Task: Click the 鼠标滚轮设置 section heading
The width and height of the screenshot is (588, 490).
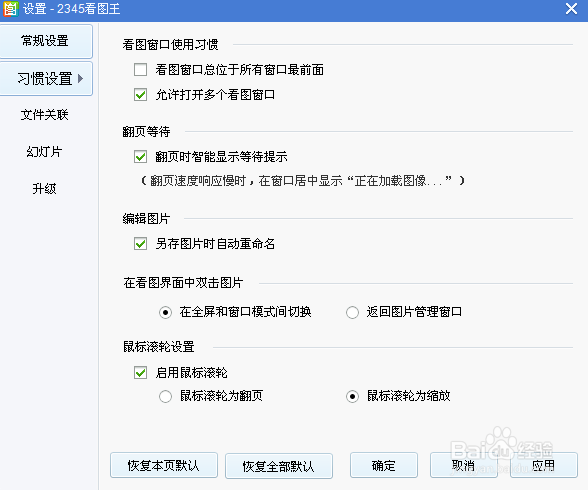Action: (x=159, y=347)
